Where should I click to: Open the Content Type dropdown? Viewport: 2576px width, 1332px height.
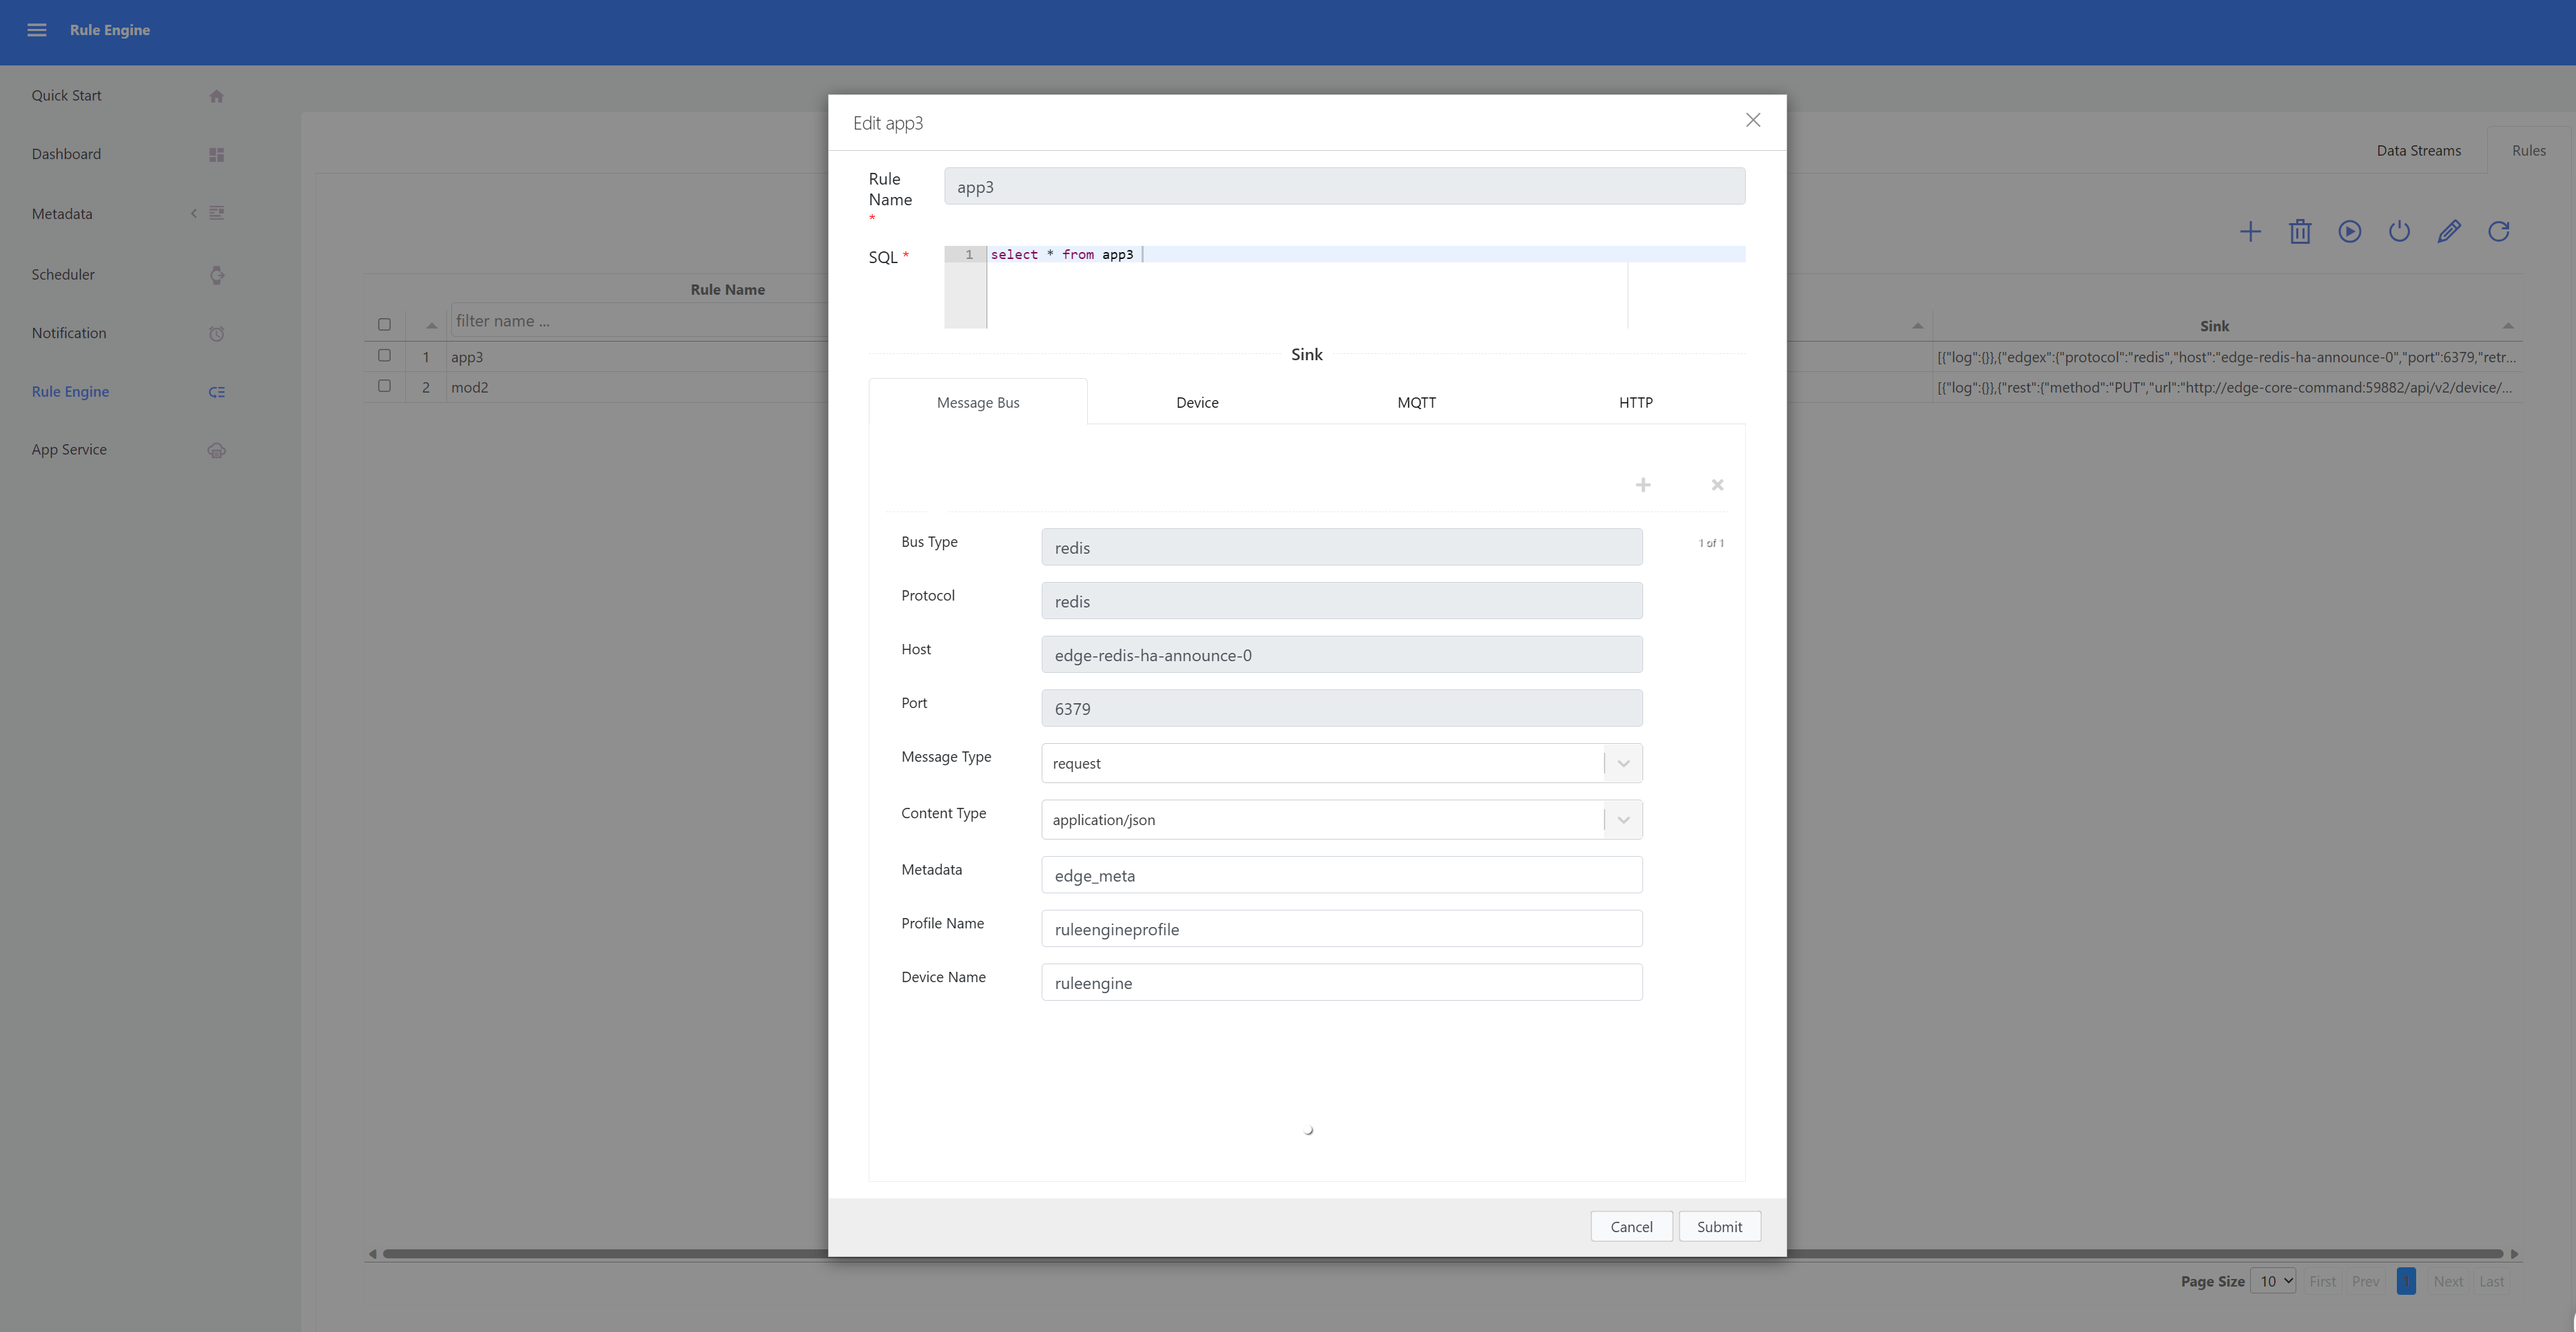[1622, 819]
